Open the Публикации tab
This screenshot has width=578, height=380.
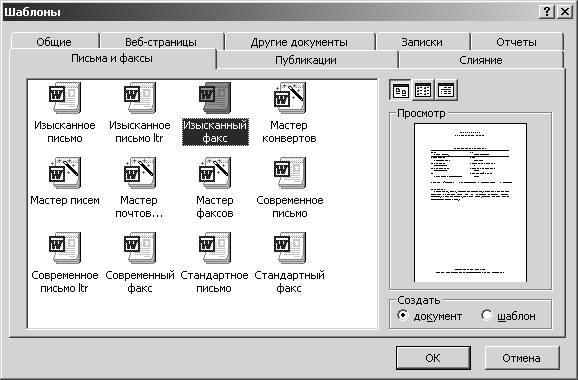coord(306,60)
